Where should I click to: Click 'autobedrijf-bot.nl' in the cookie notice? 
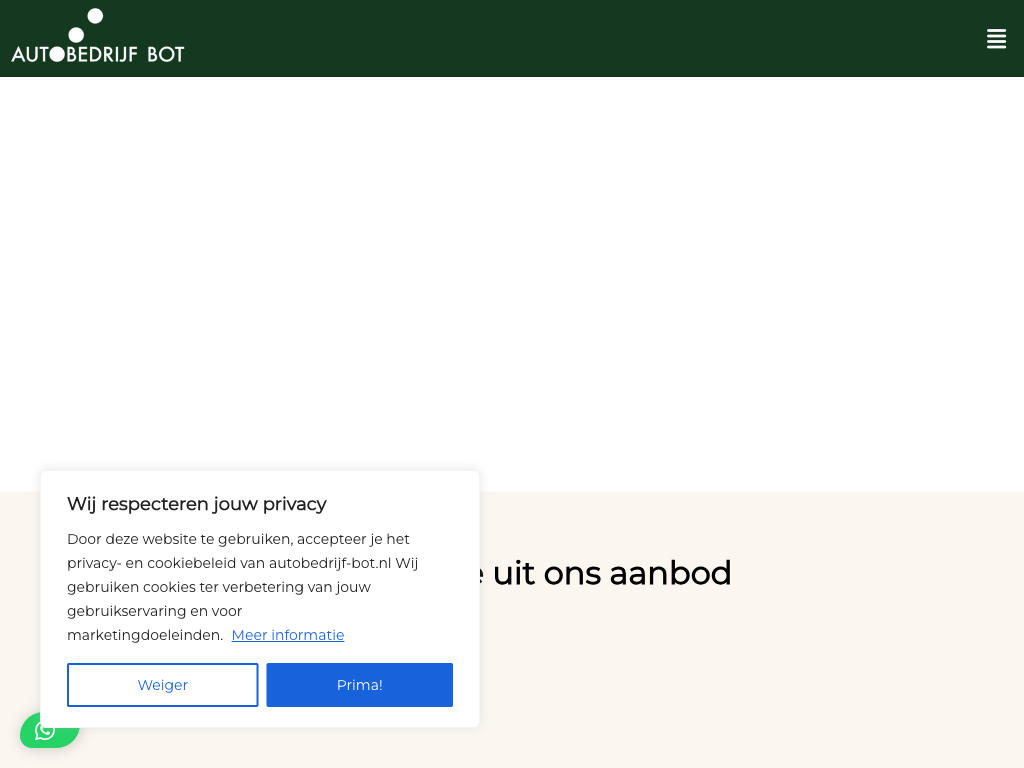[329, 563]
